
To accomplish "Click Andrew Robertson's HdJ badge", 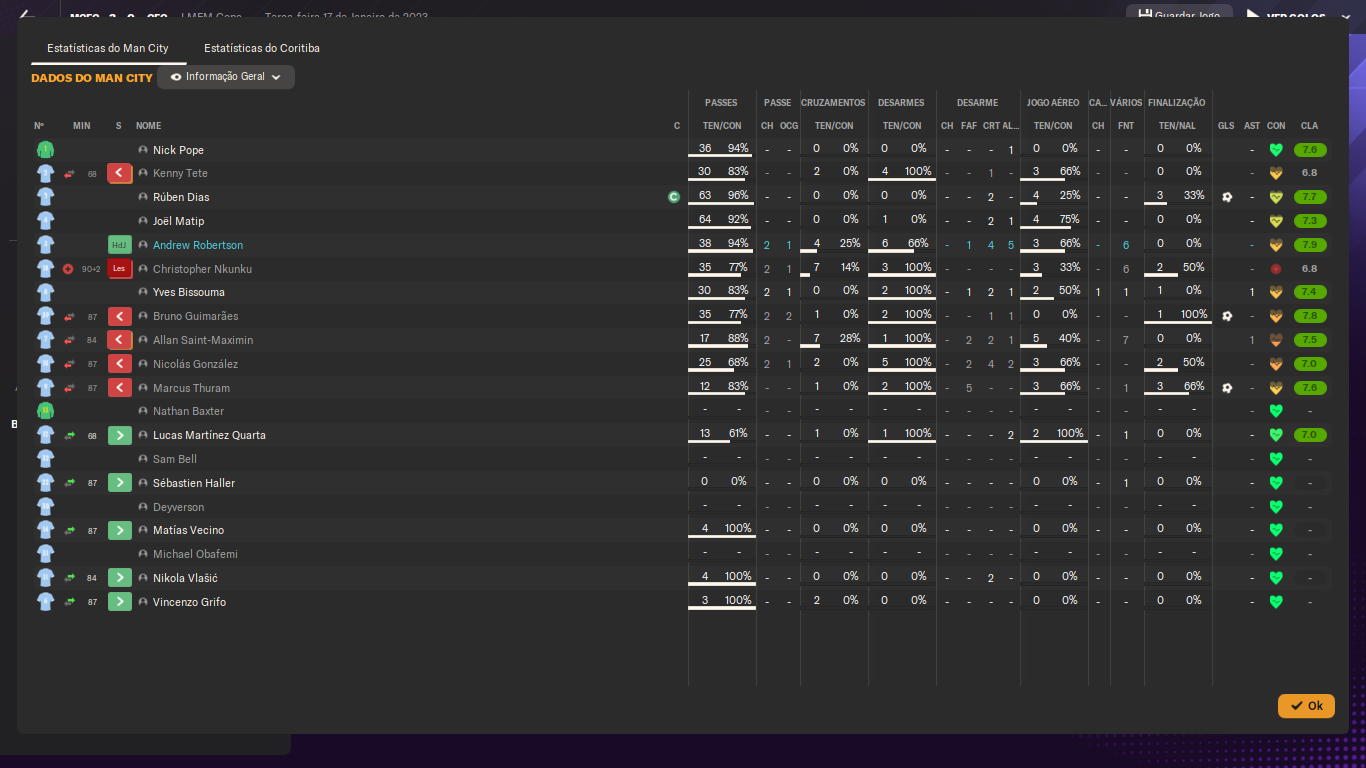I will pyautogui.click(x=120, y=245).
